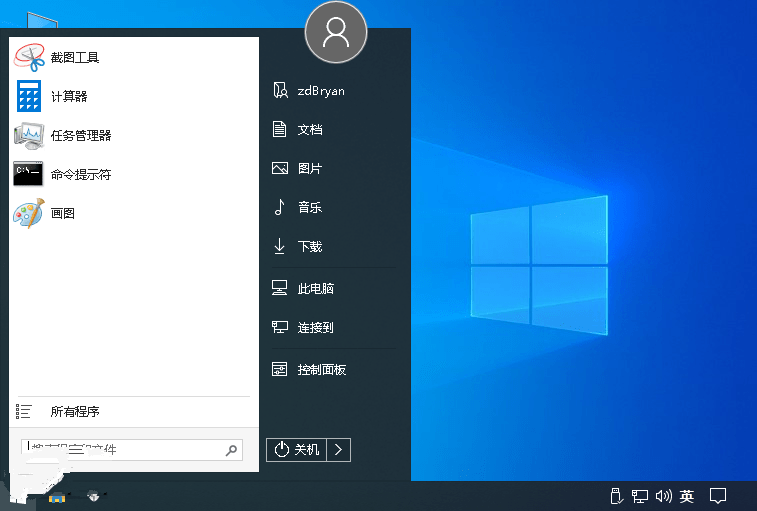This screenshot has width=757, height=511.
Task: Open the notification center icon in taskbar
Action: point(717,496)
